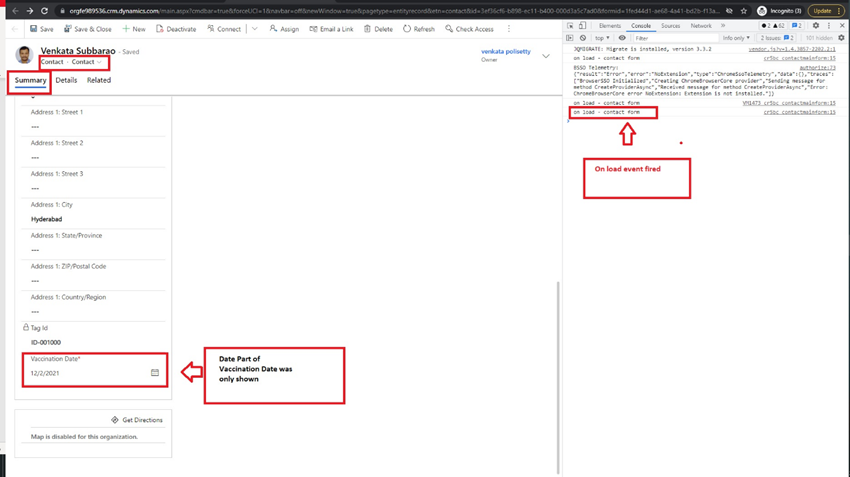Image resolution: width=850 pixels, height=477 pixels.
Task: Reload the browser page
Action: (x=44, y=10)
